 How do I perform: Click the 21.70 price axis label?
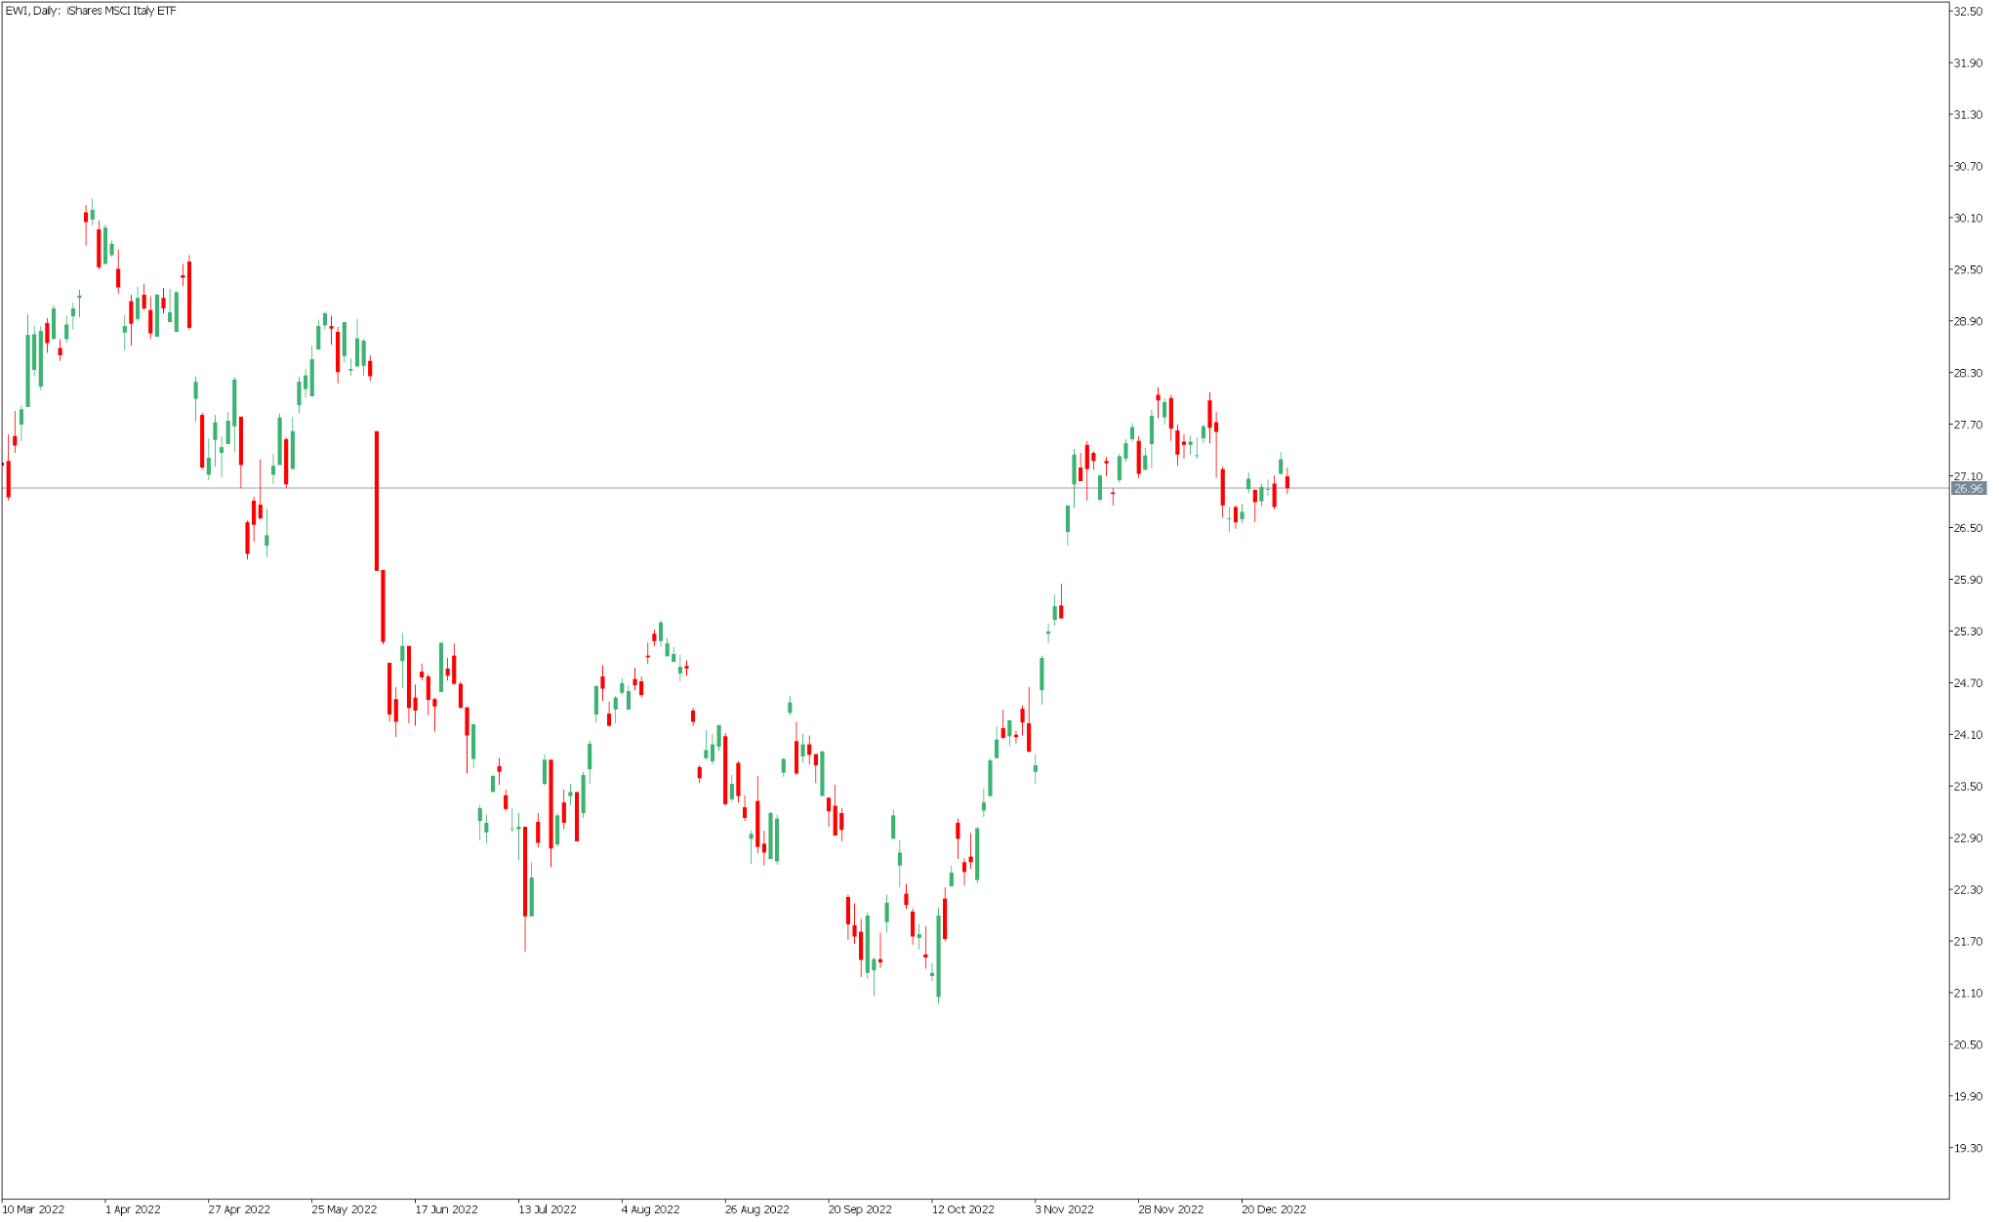pos(1968,942)
